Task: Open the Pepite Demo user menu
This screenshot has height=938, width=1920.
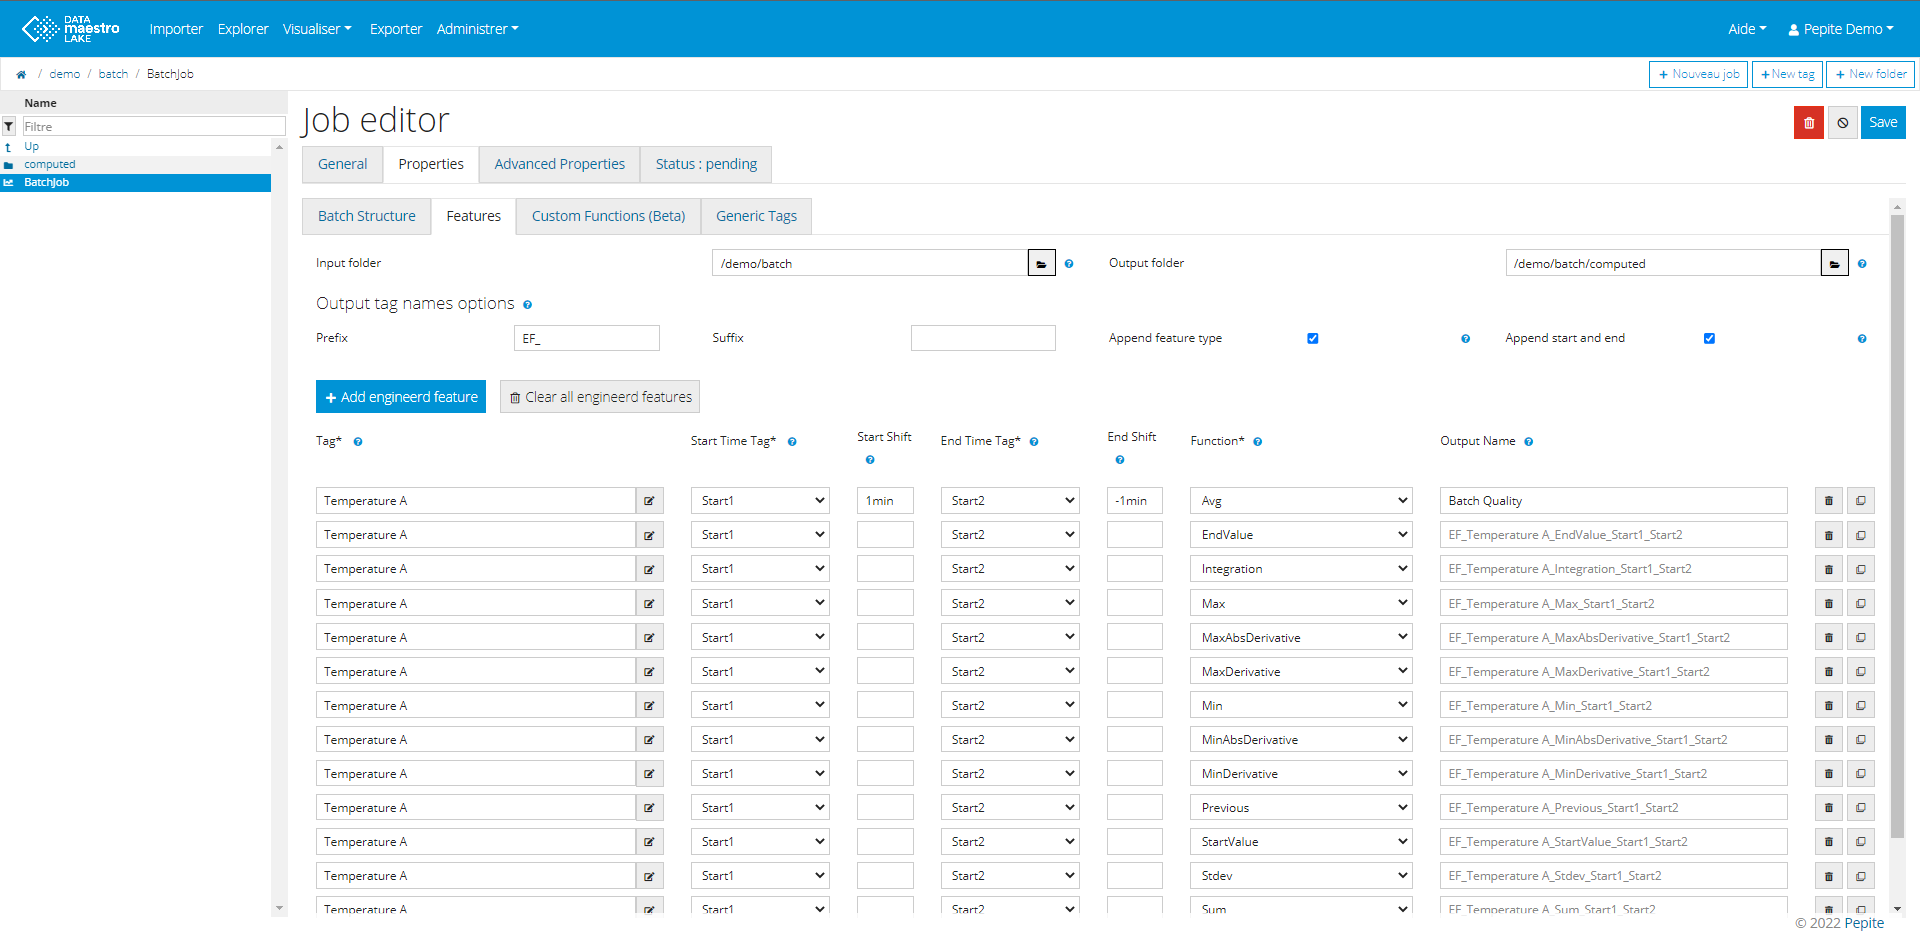Action: coord(1841,29)
